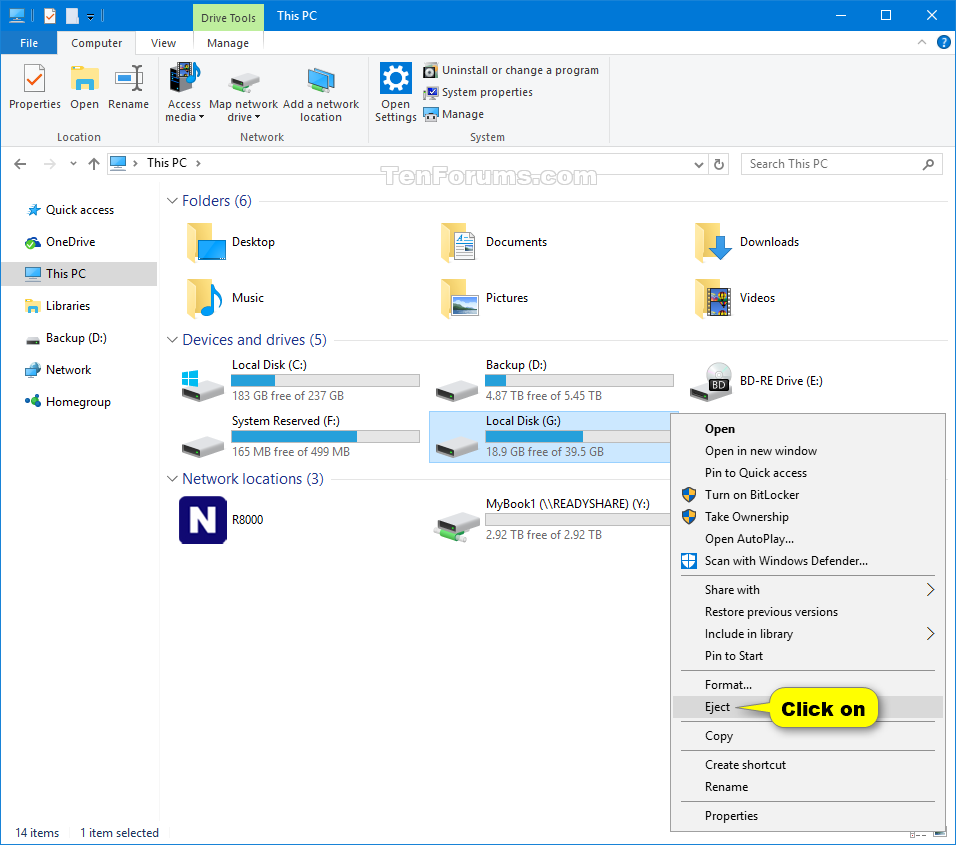Select the Videos folder icon
The width and height of the screenshot is (956, 845).
713,298
